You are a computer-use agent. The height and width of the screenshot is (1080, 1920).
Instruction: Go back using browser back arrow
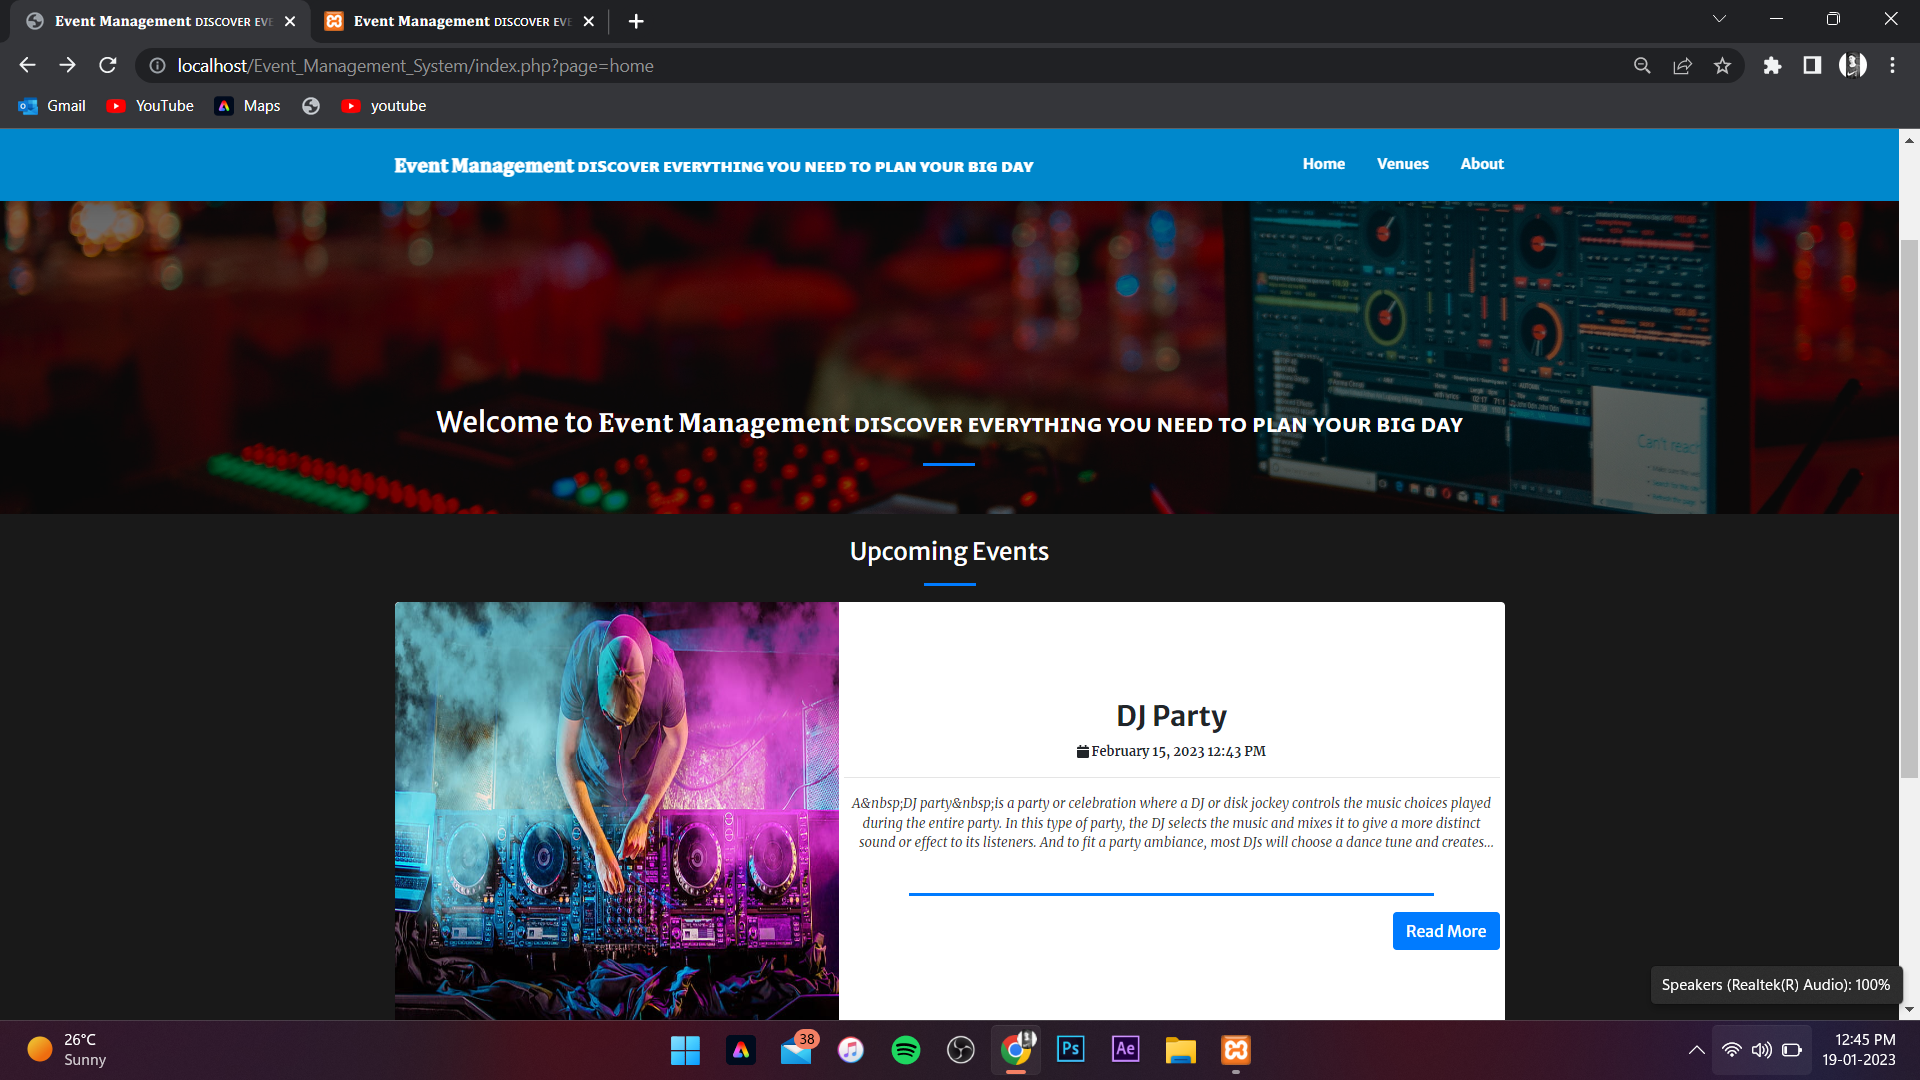[x=27, y=65]
